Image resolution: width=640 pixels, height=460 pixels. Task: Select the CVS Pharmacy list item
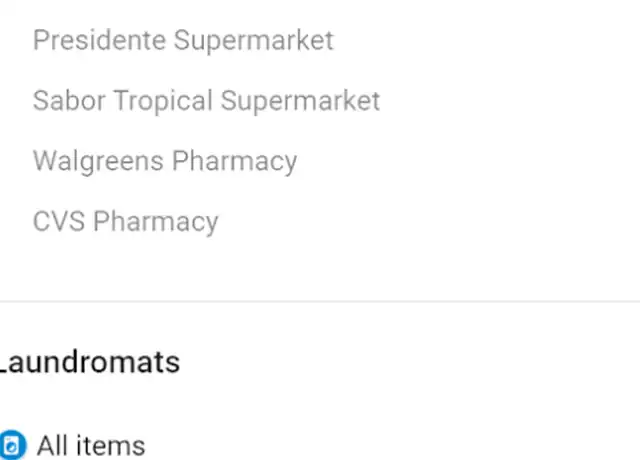coord(126,222)
